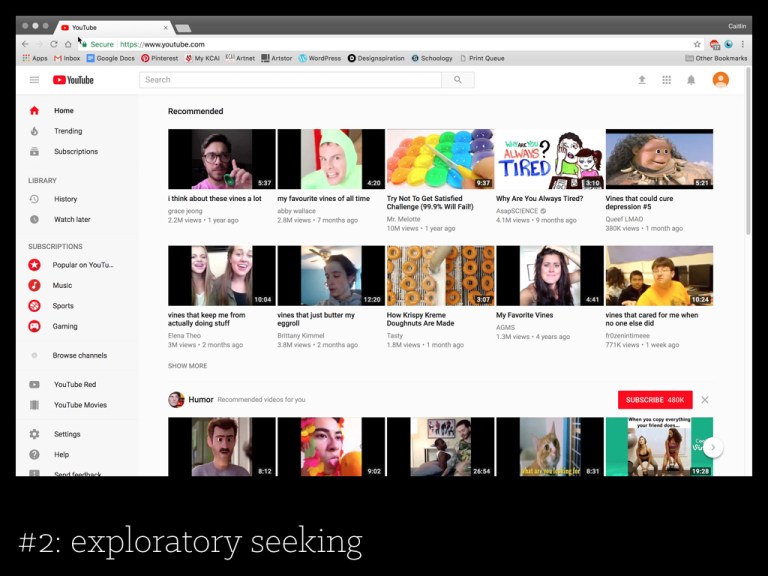Open History in the Library section
Image resolution: width=768 pixels, height=576 pixels.
tap(65, 199)
